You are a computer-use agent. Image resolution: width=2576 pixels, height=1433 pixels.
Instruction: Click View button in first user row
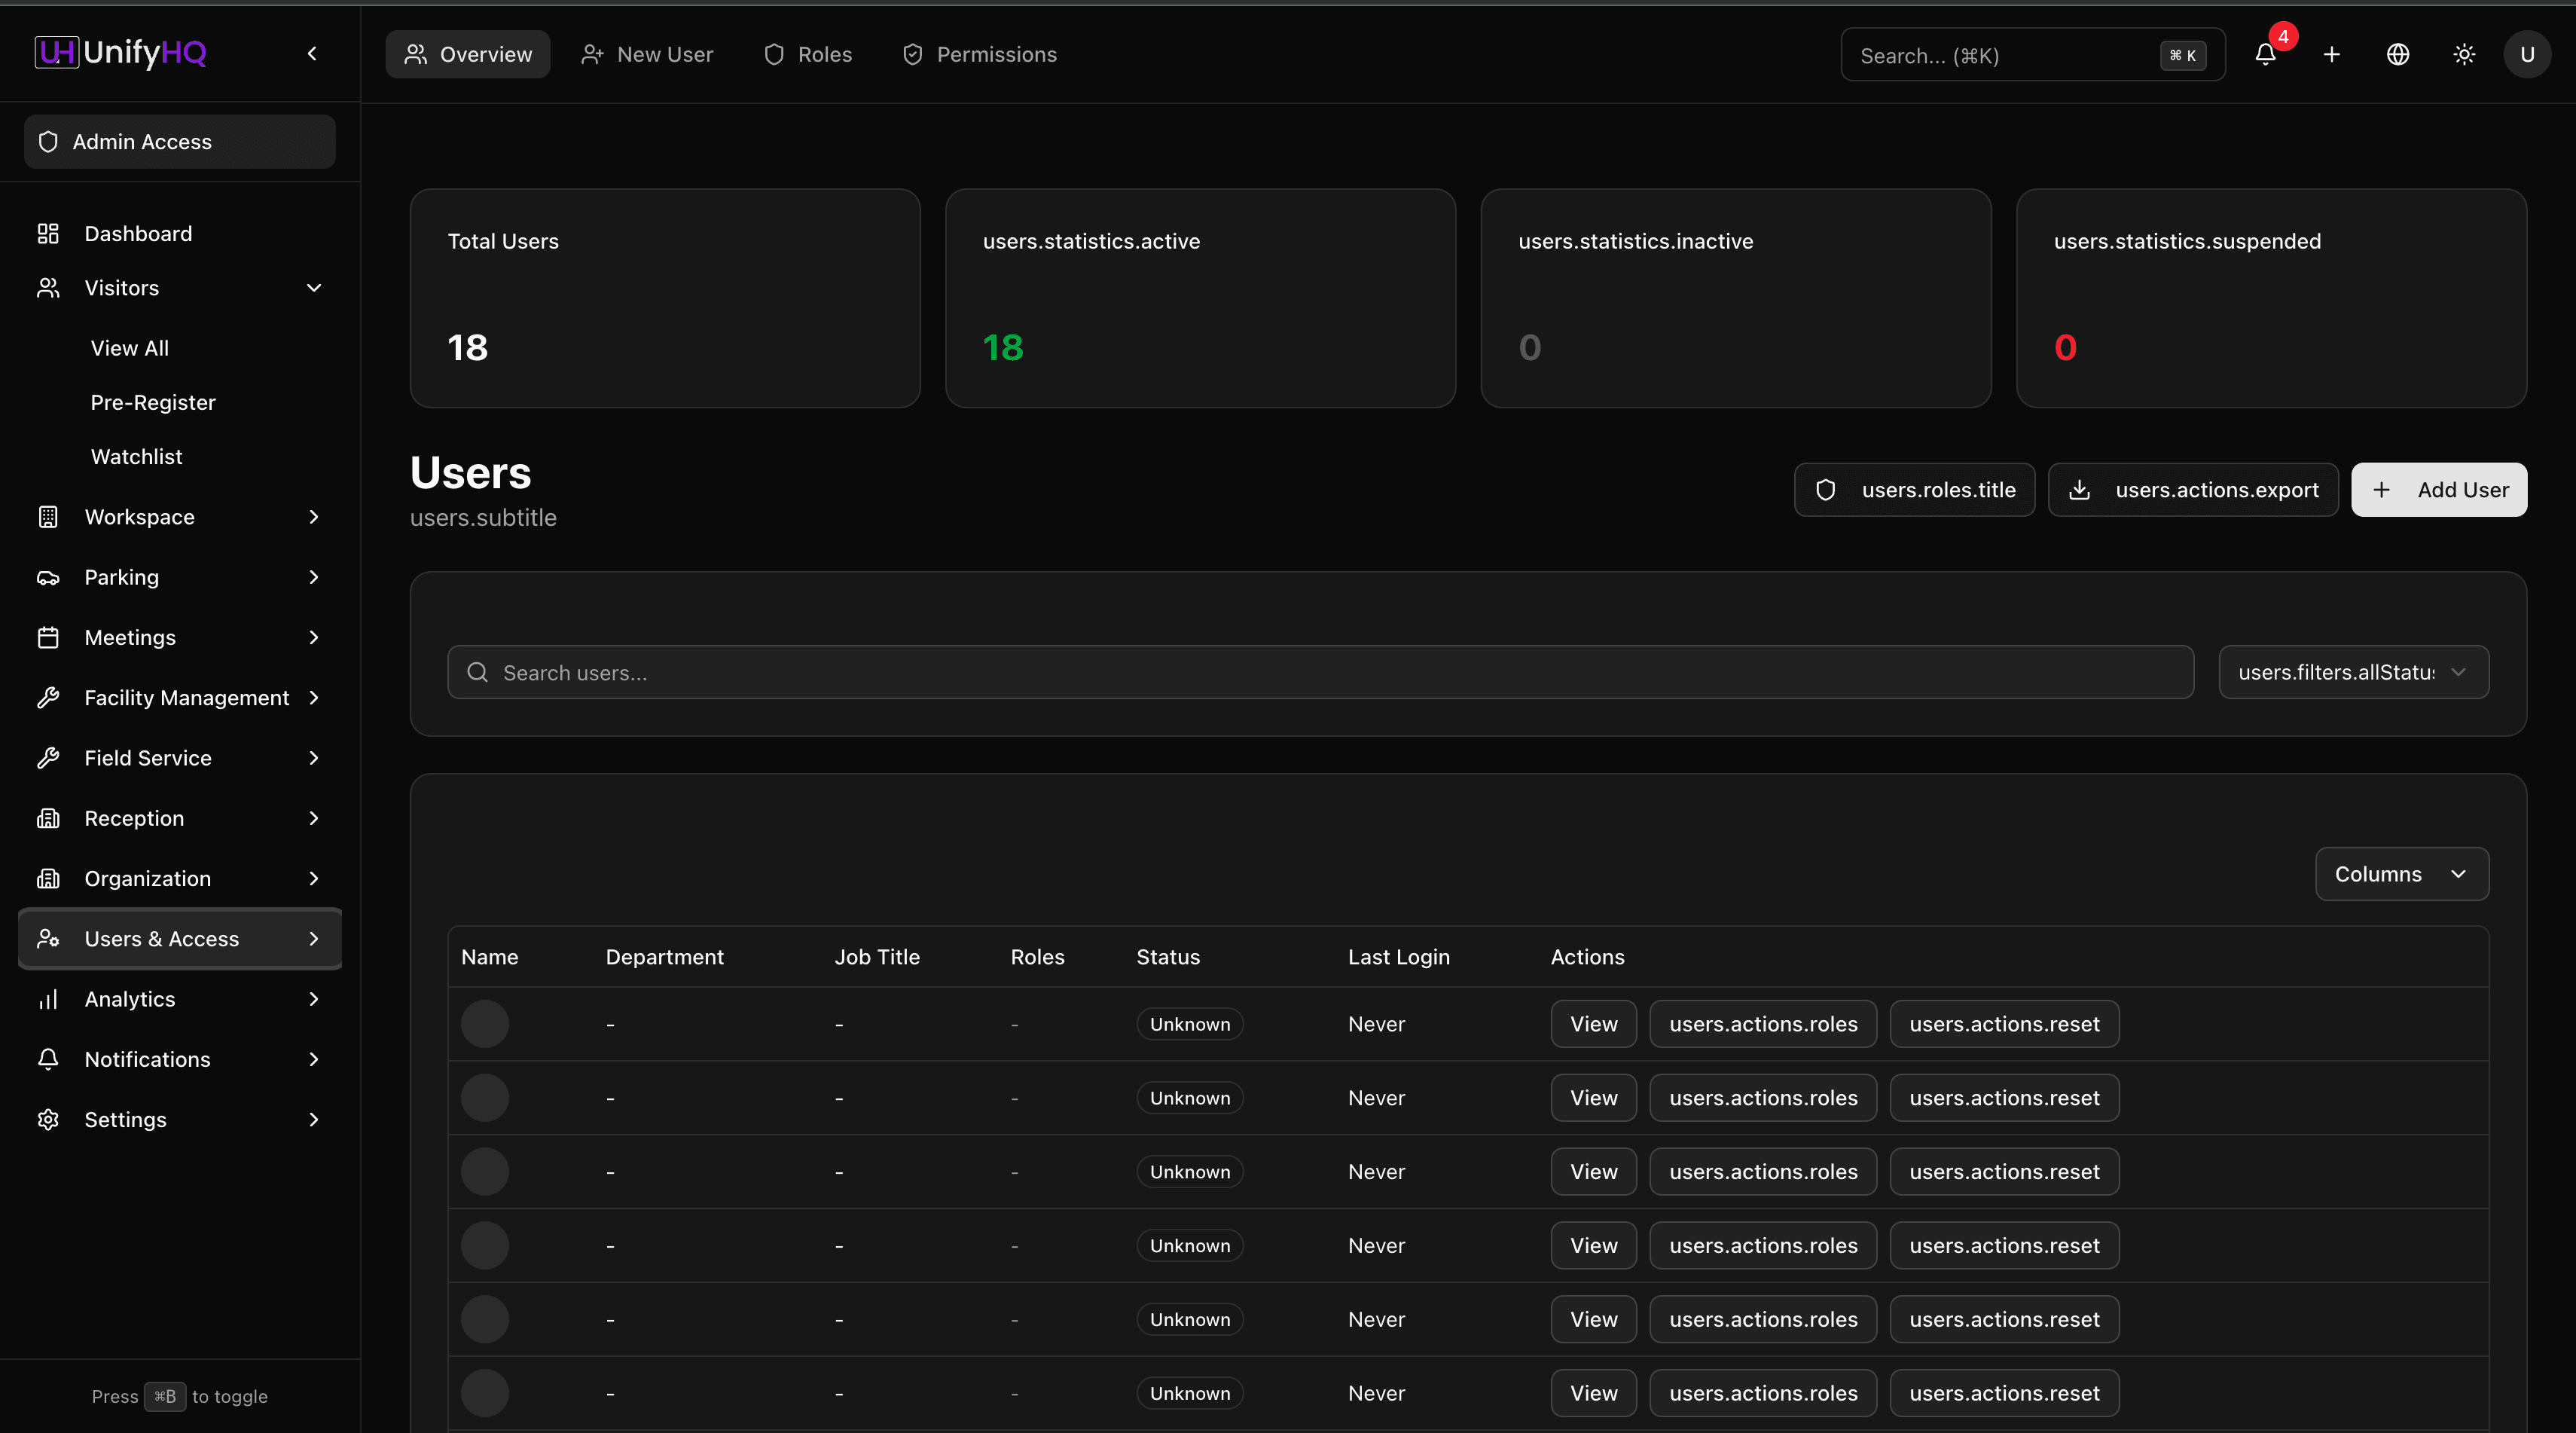tap(1593, 1024)
